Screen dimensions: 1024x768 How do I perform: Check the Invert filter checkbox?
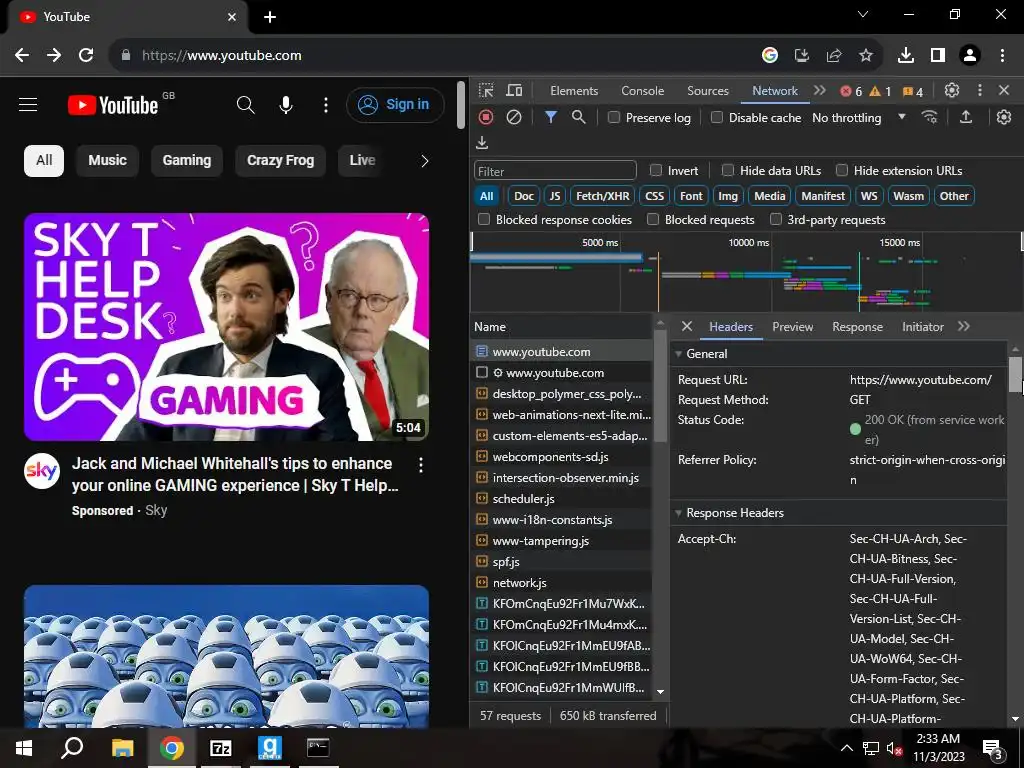[656, 170]
